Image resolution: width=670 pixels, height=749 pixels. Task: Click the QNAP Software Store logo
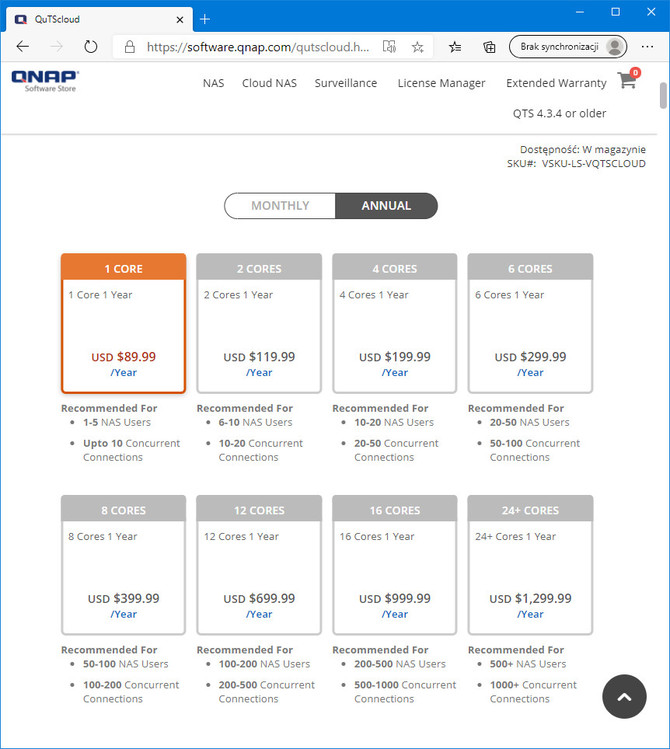point(45,81)
